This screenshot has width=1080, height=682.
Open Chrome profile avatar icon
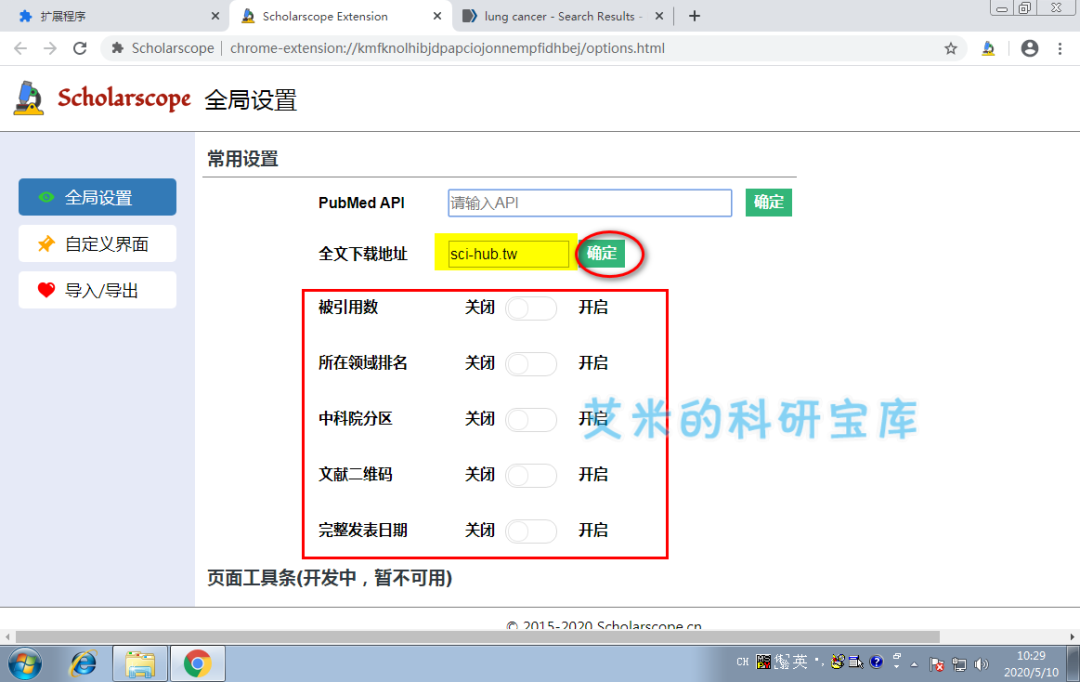(x=1029, y=47)
